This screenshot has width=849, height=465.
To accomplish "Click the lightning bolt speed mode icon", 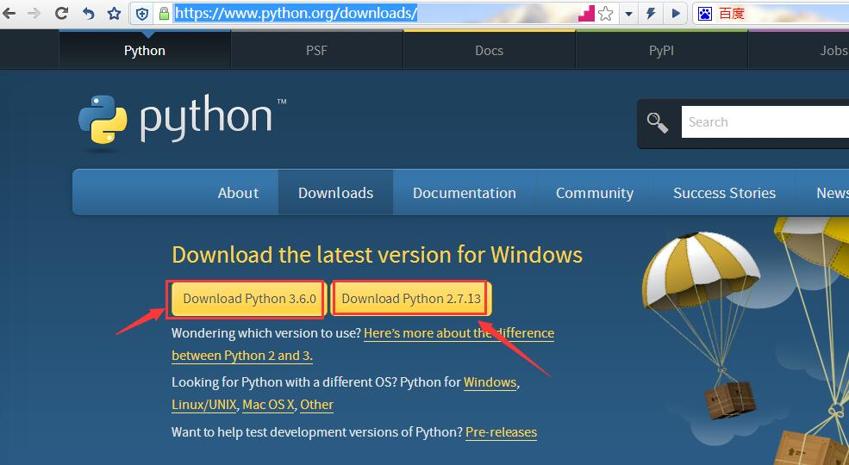I will point(651,14).
